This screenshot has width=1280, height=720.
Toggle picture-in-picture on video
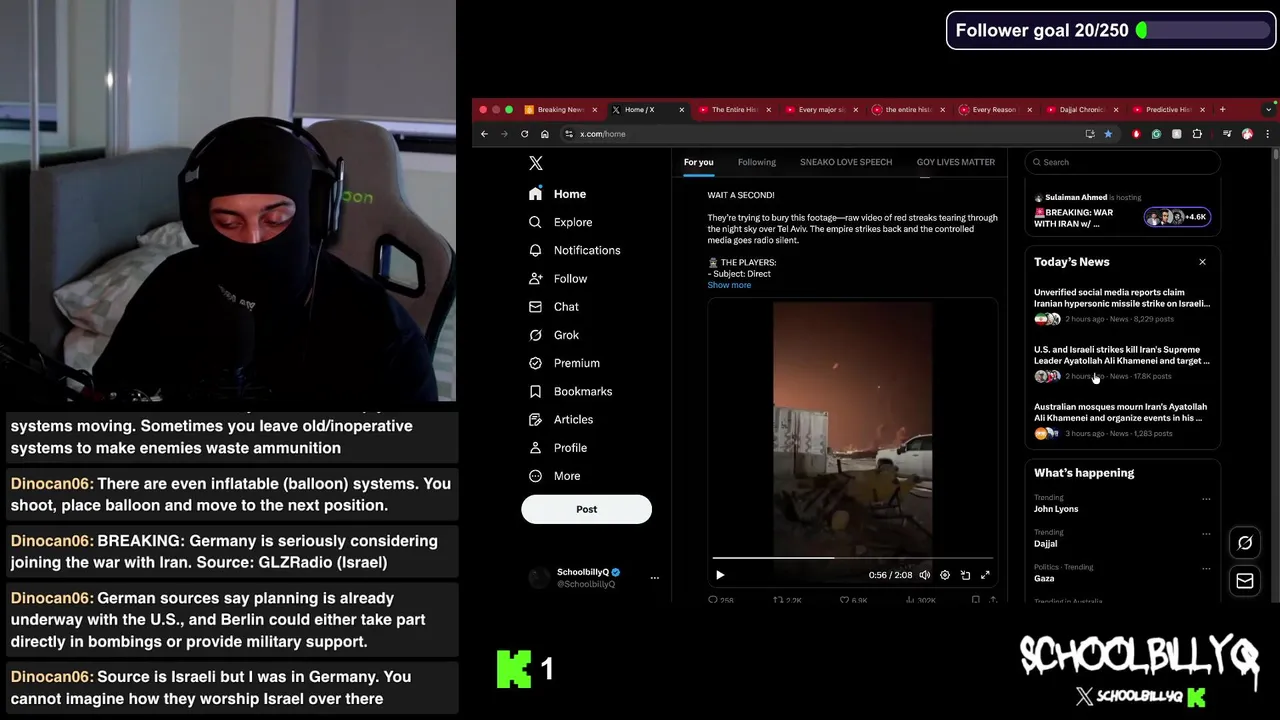click(965, 575)
